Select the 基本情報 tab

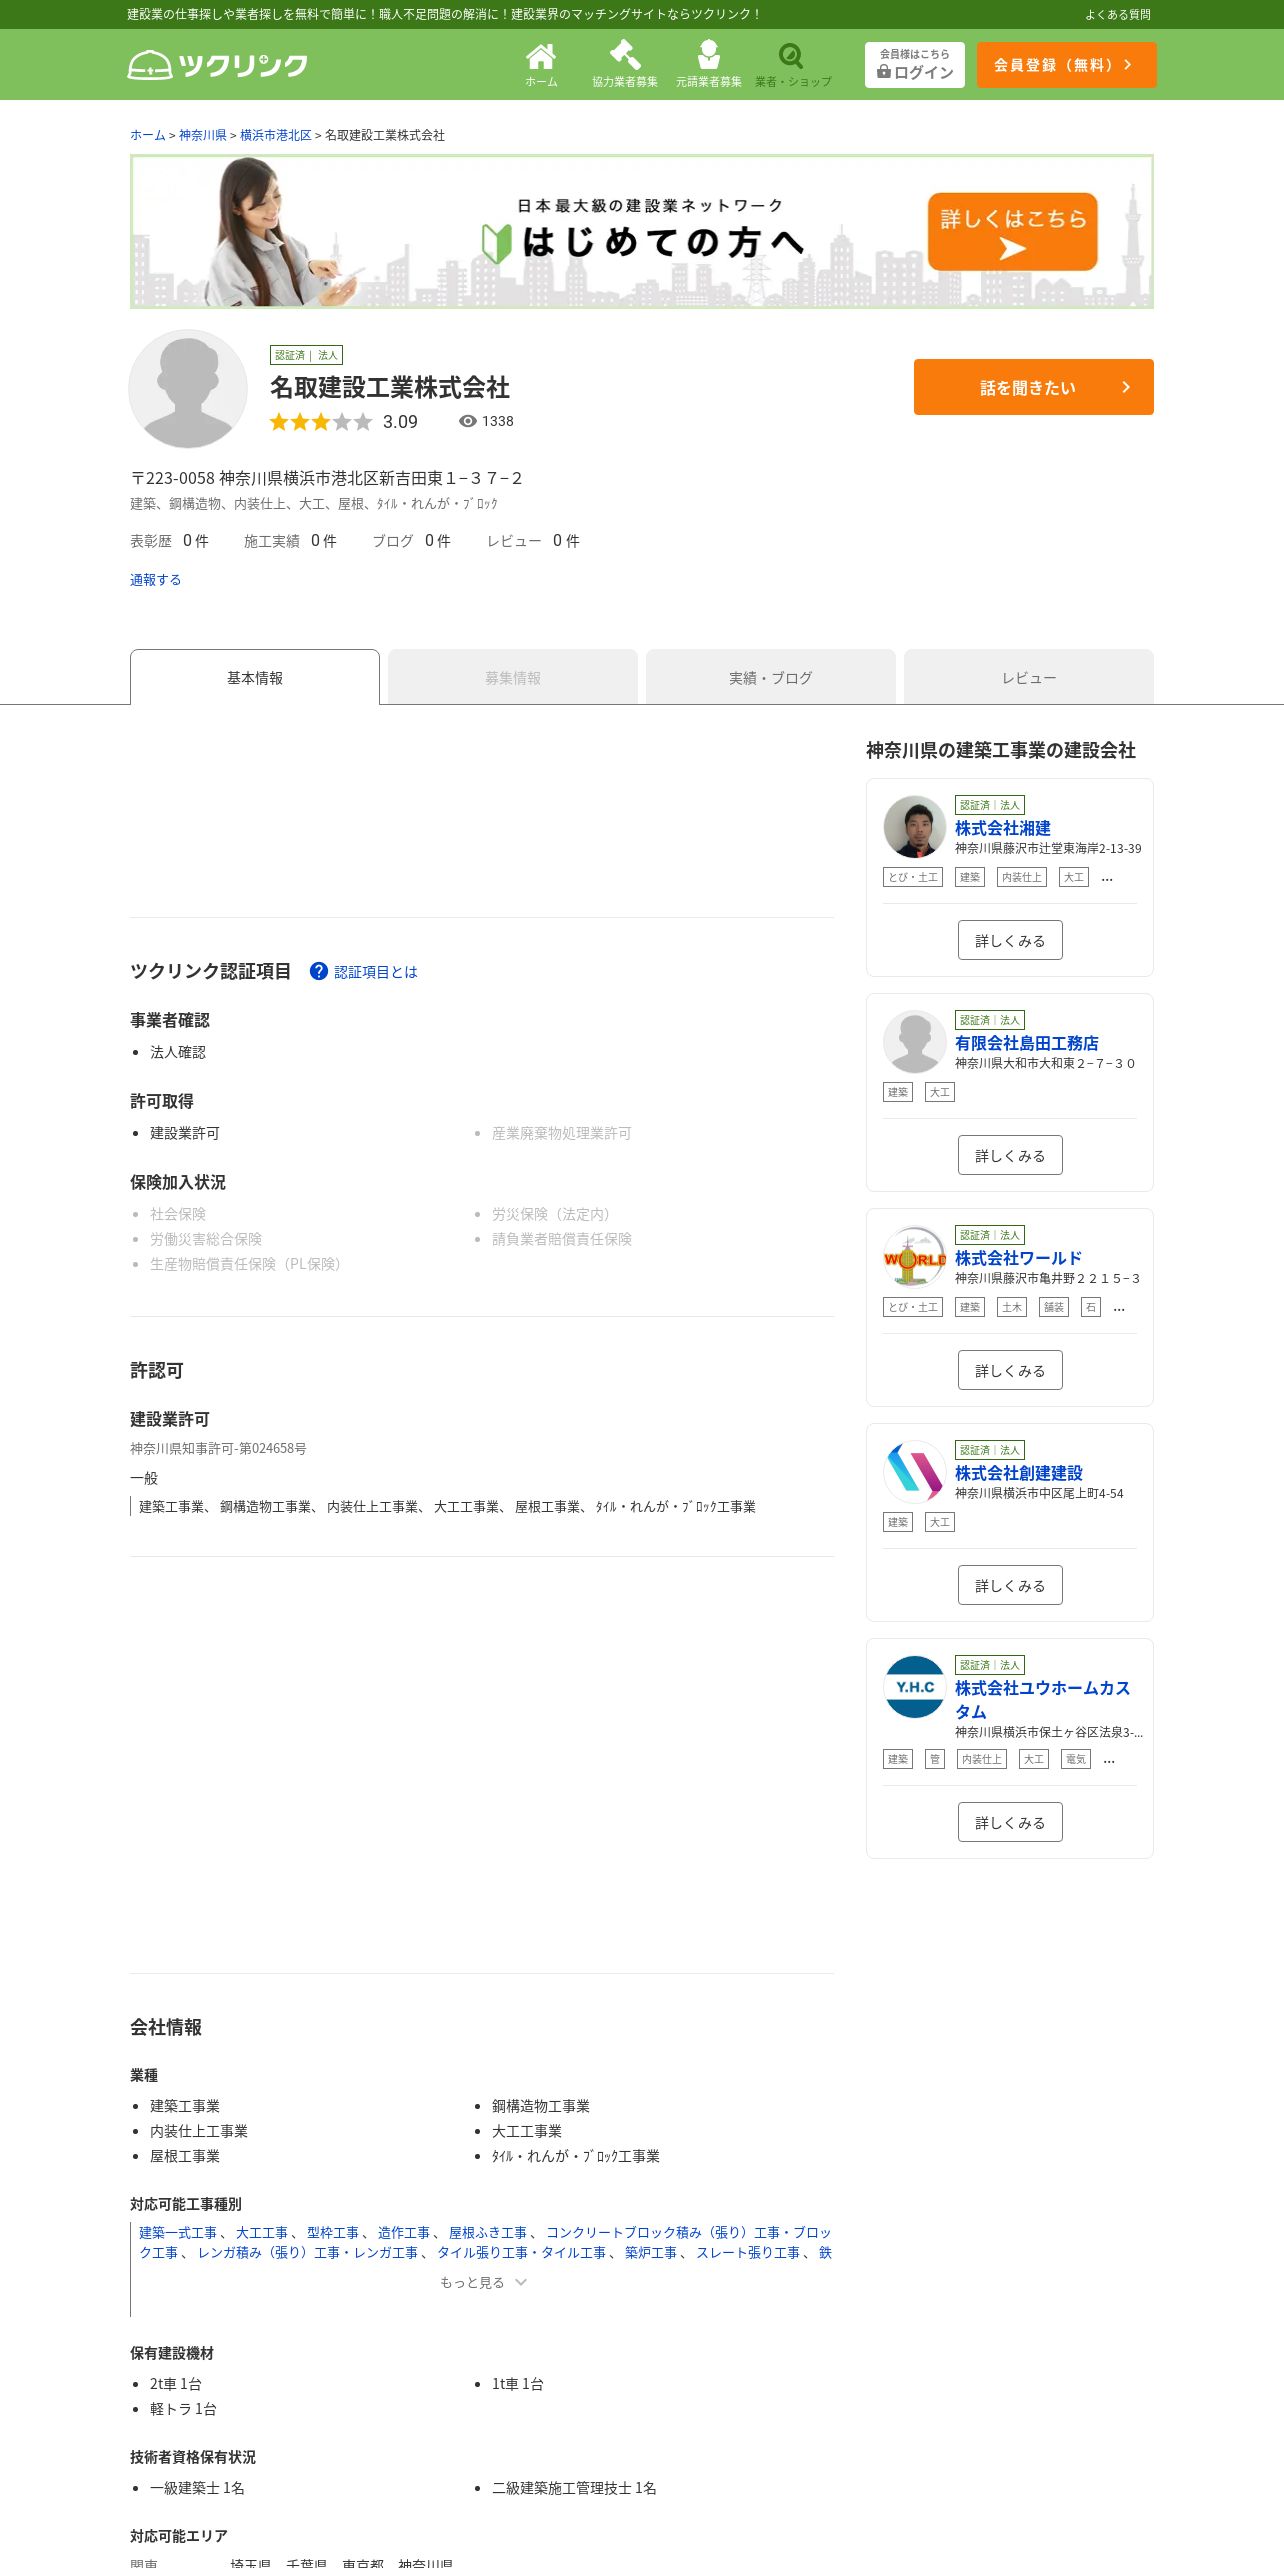[255, 677]
